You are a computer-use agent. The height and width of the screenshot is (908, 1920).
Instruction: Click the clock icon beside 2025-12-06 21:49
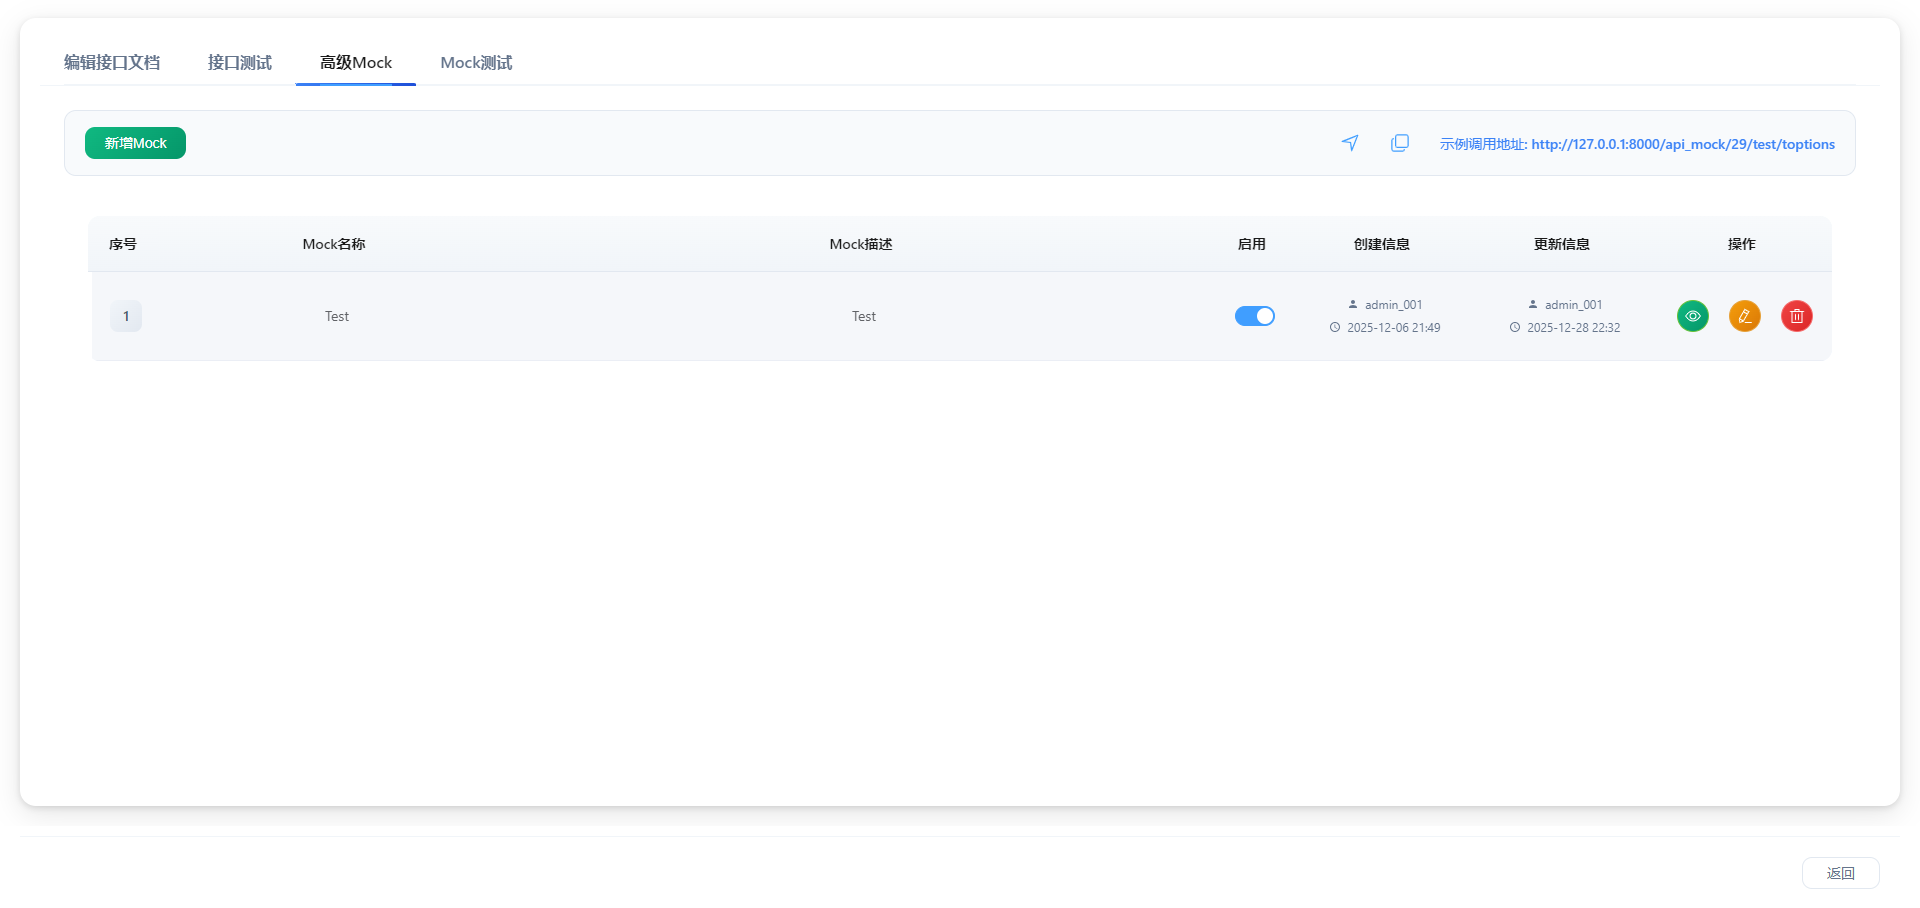[1335, 327]
